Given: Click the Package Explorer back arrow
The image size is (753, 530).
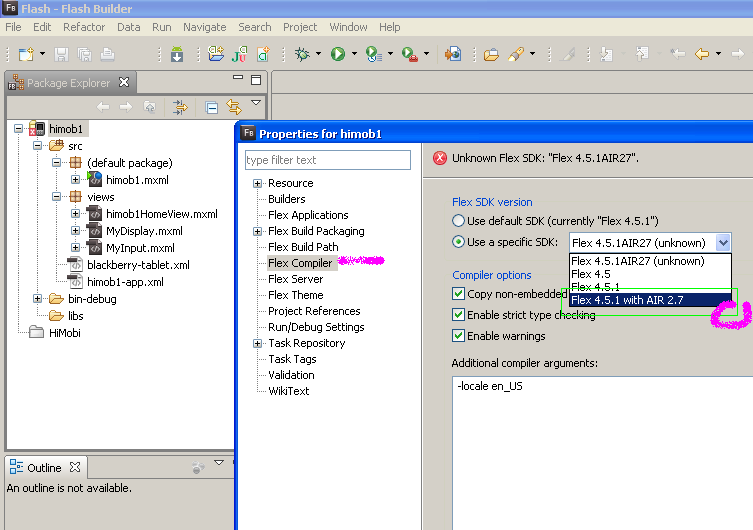Looking at the screenshot, I should click(x=103, y=107).
